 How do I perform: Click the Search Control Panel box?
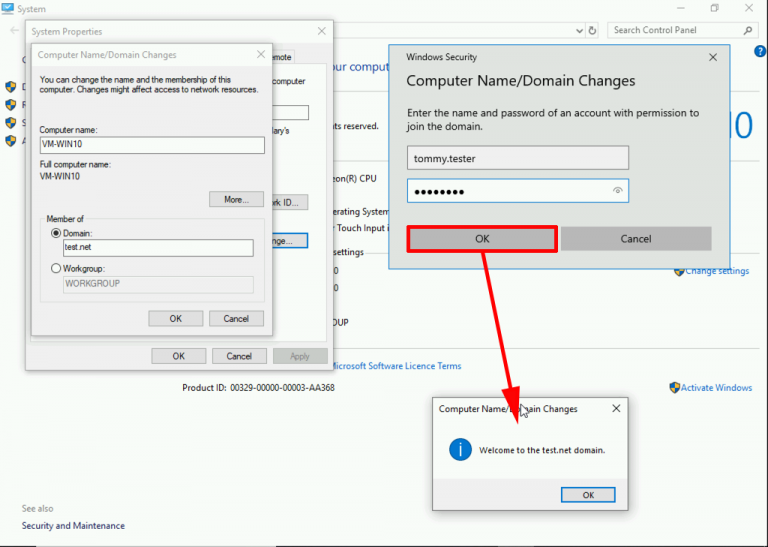tap(675, 30)
